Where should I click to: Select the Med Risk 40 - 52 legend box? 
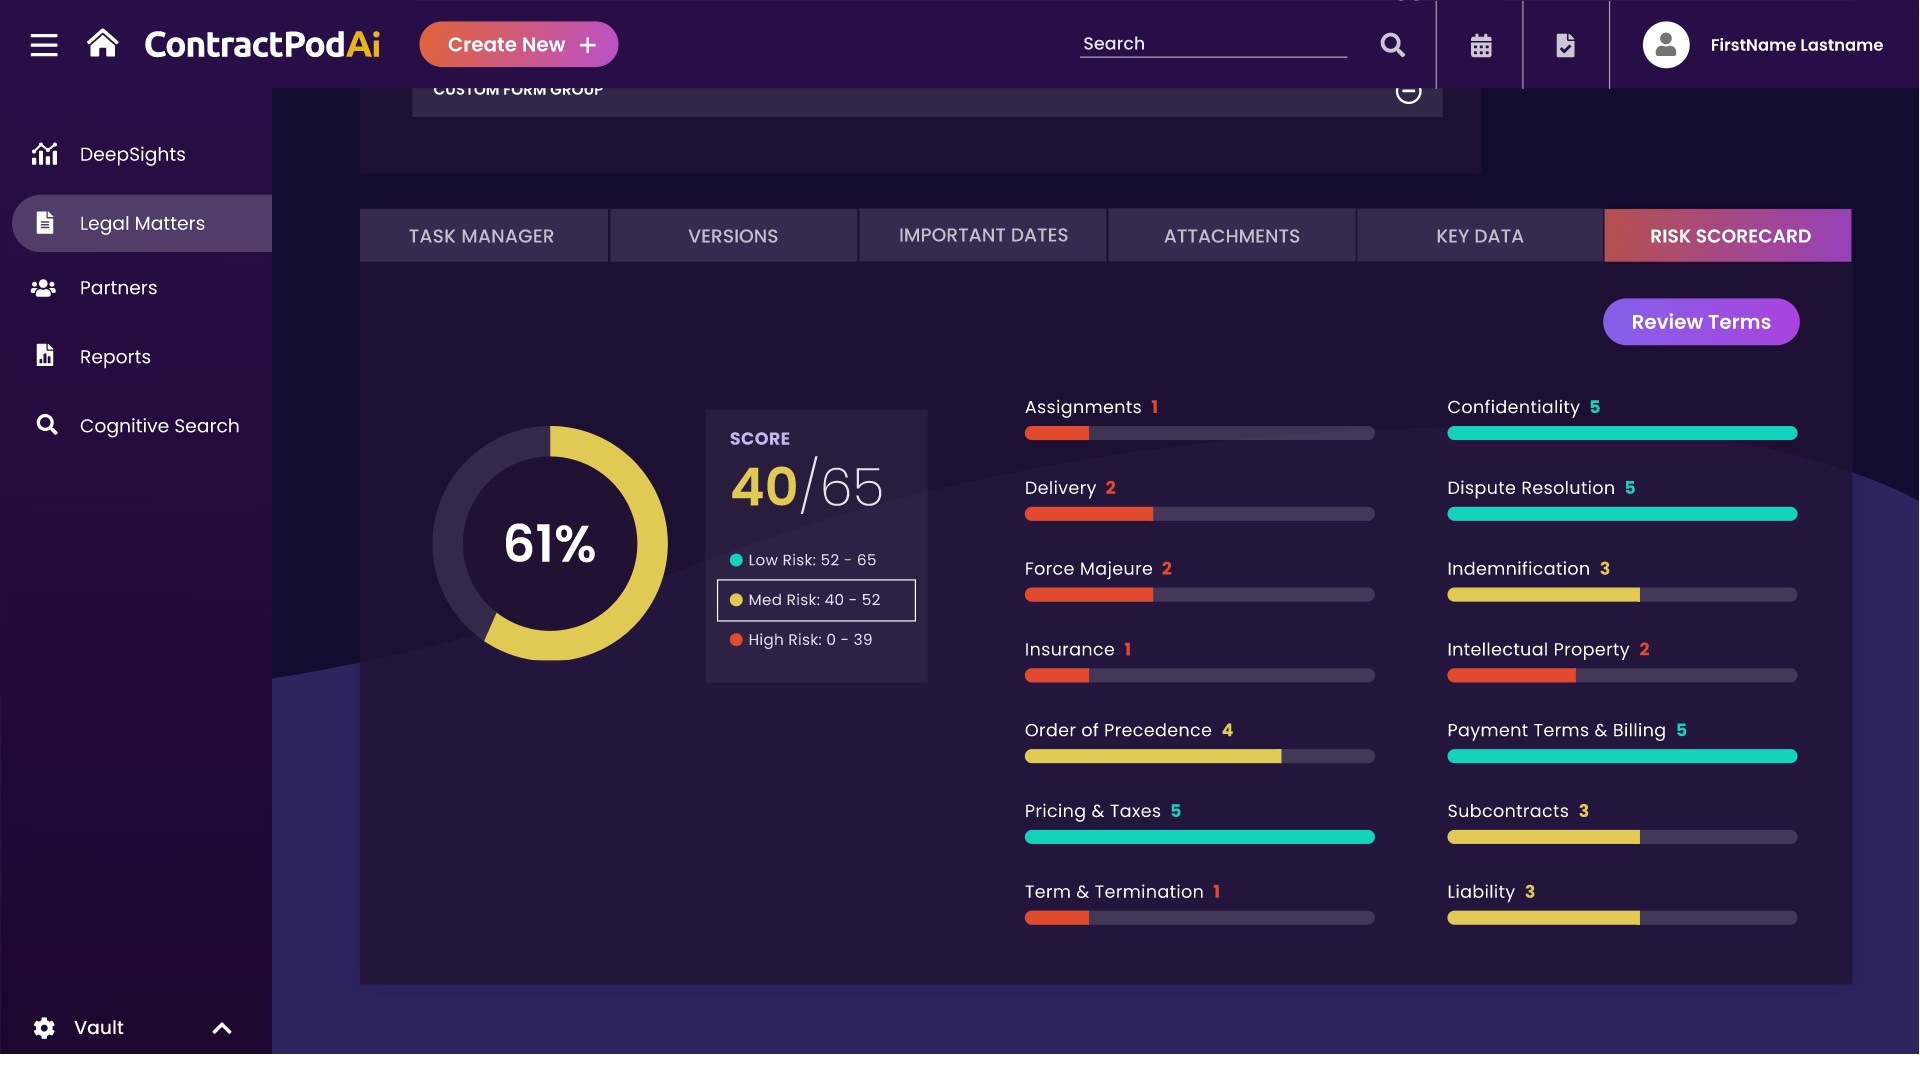(816, 600)
